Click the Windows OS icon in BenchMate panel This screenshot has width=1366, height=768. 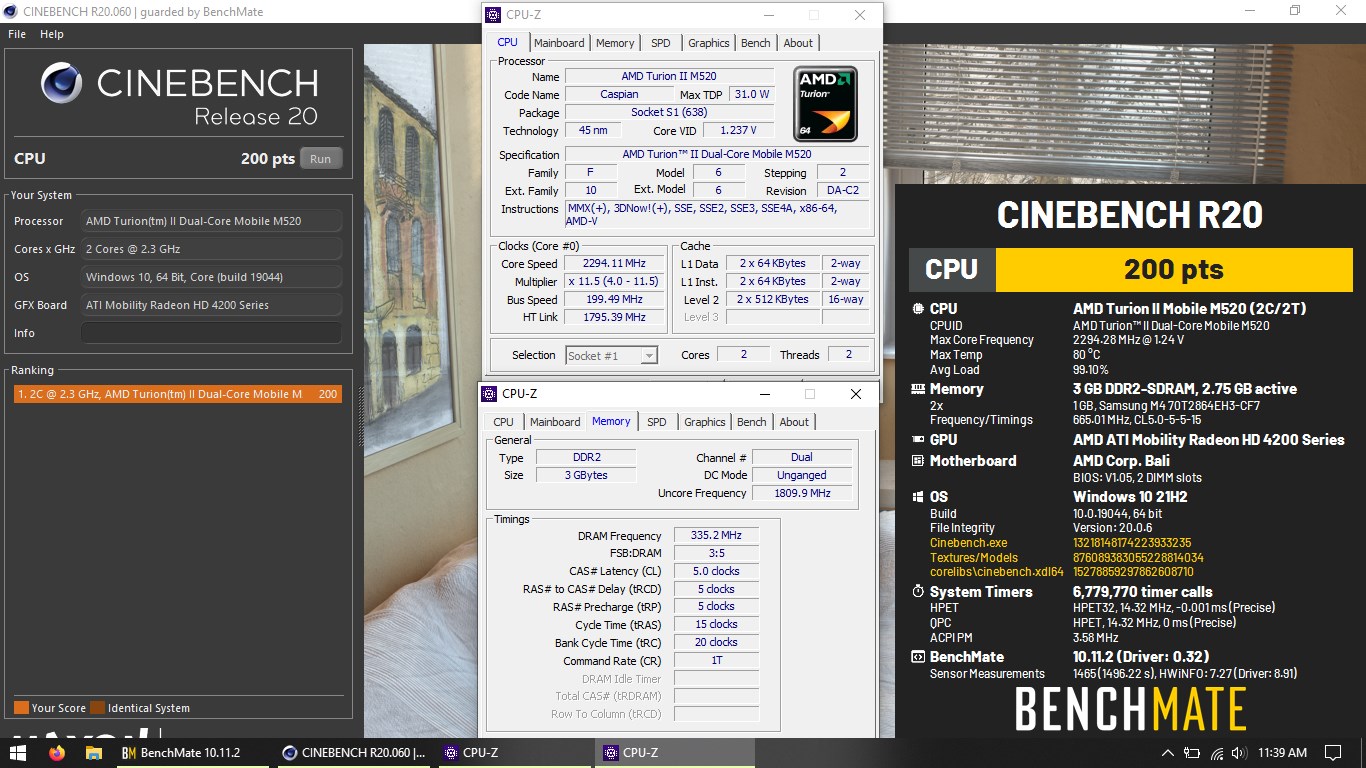[x=918, y=497]
